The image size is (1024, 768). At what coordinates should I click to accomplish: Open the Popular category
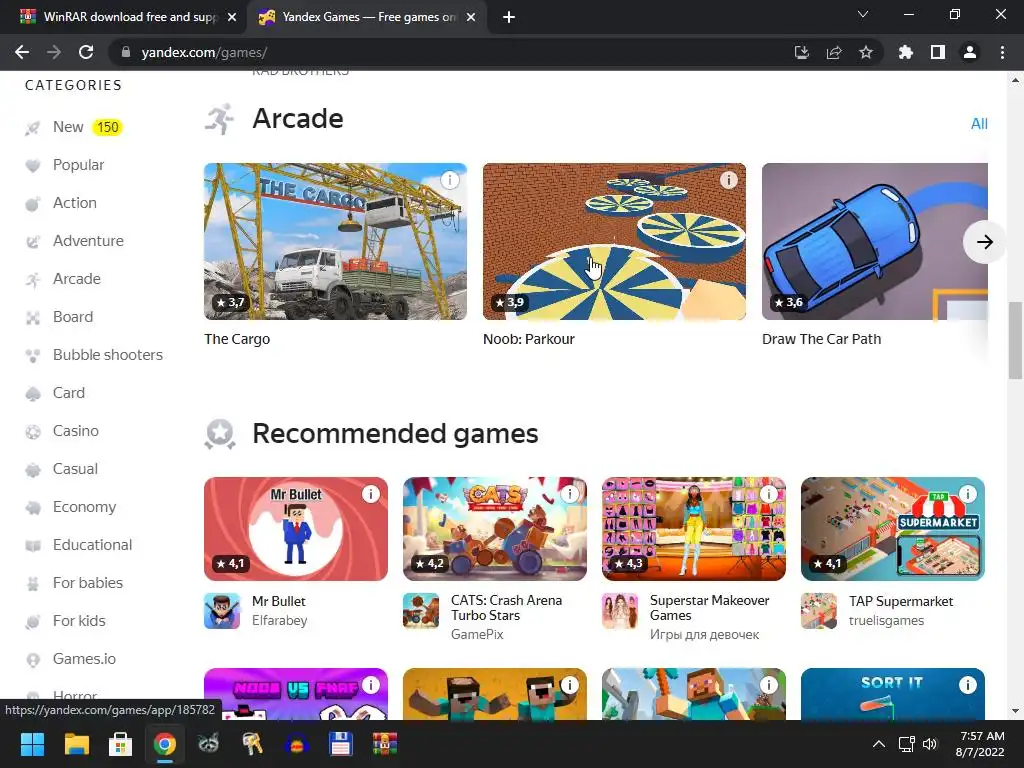pos(78,165)
